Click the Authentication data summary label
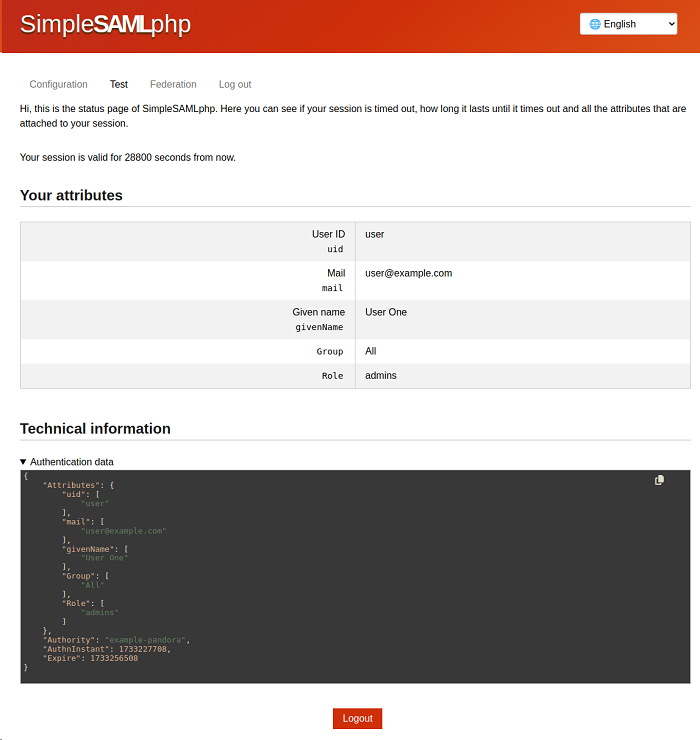 (72, 462)
